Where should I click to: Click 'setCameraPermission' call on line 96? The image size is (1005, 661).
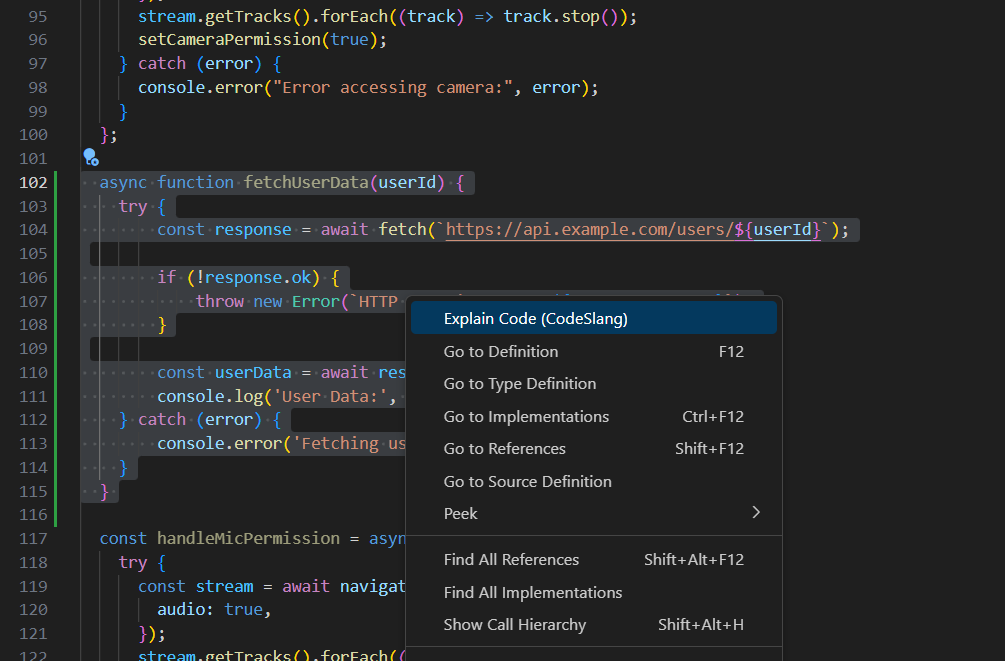point(229,40)
